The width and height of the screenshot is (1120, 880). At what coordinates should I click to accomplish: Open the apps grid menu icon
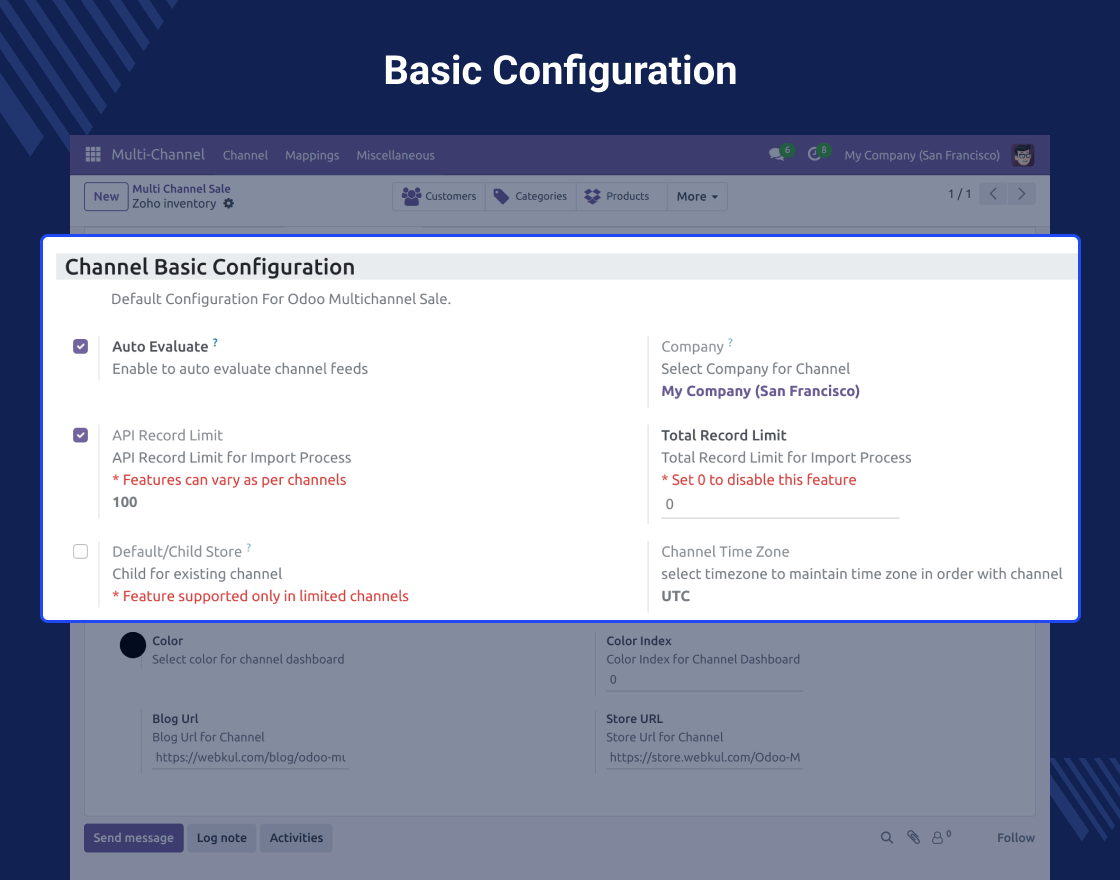[x=93, y=155]
